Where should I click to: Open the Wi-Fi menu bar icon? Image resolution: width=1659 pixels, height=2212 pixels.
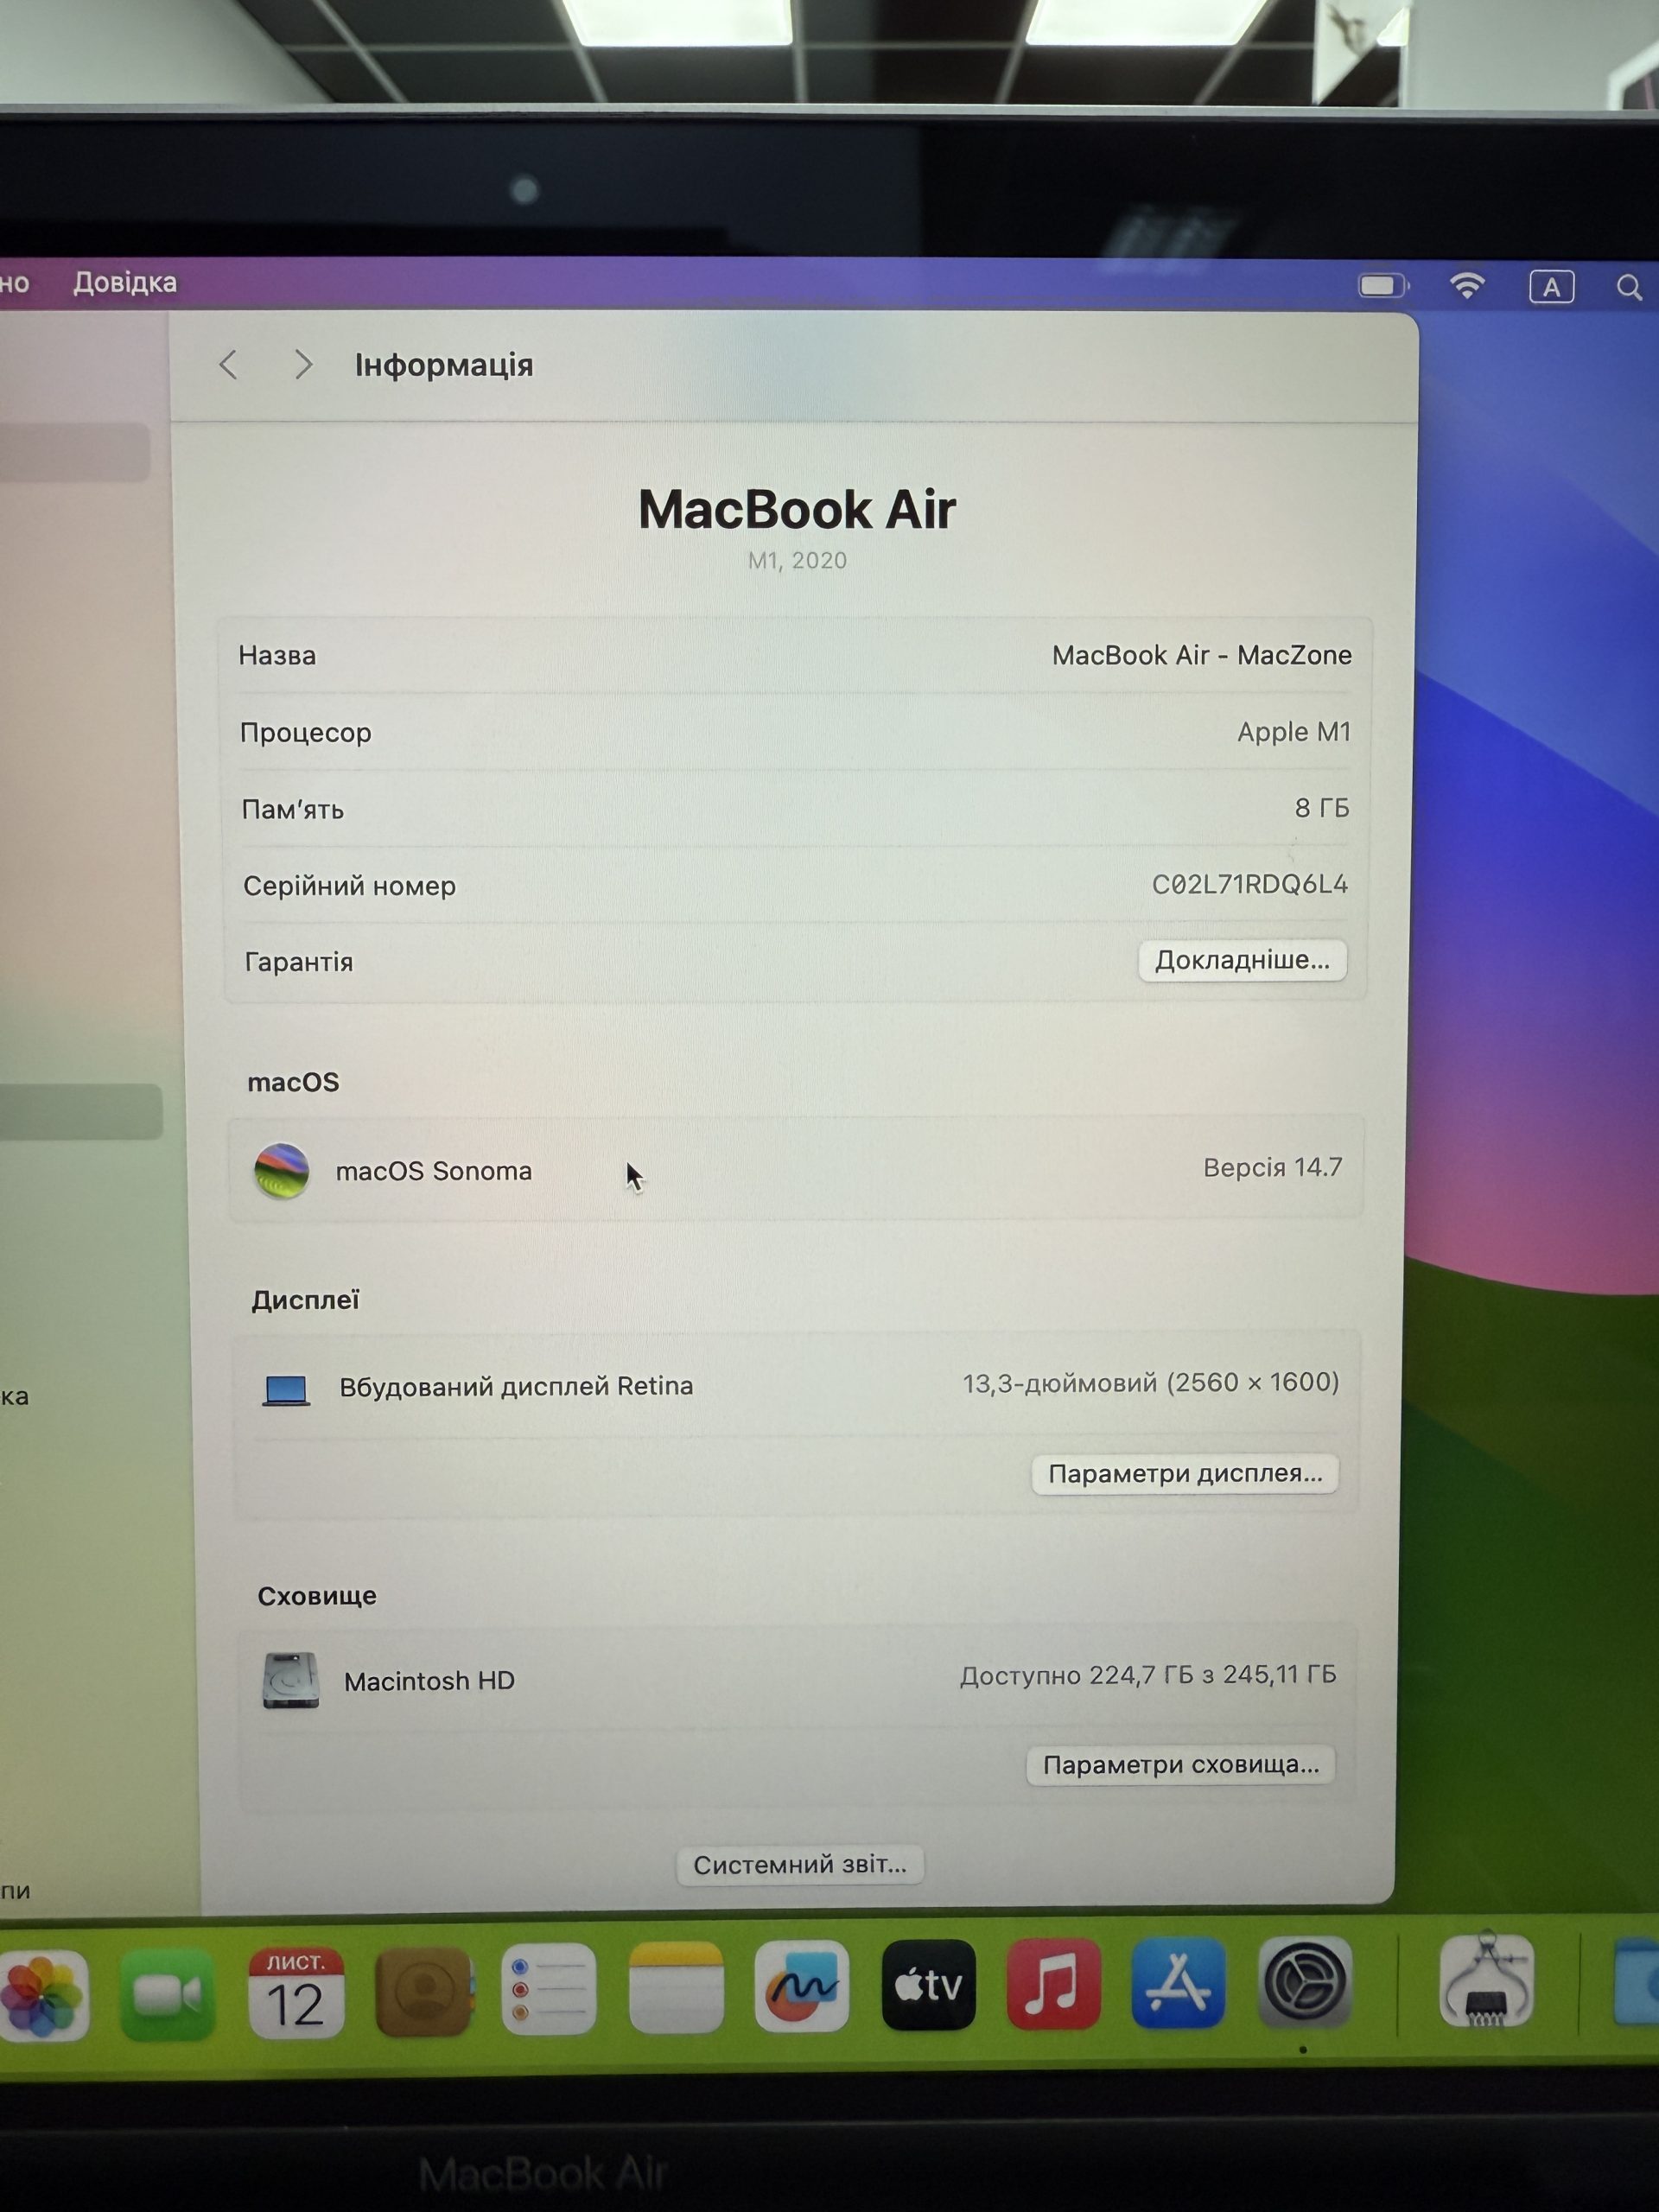[1466, 286]
